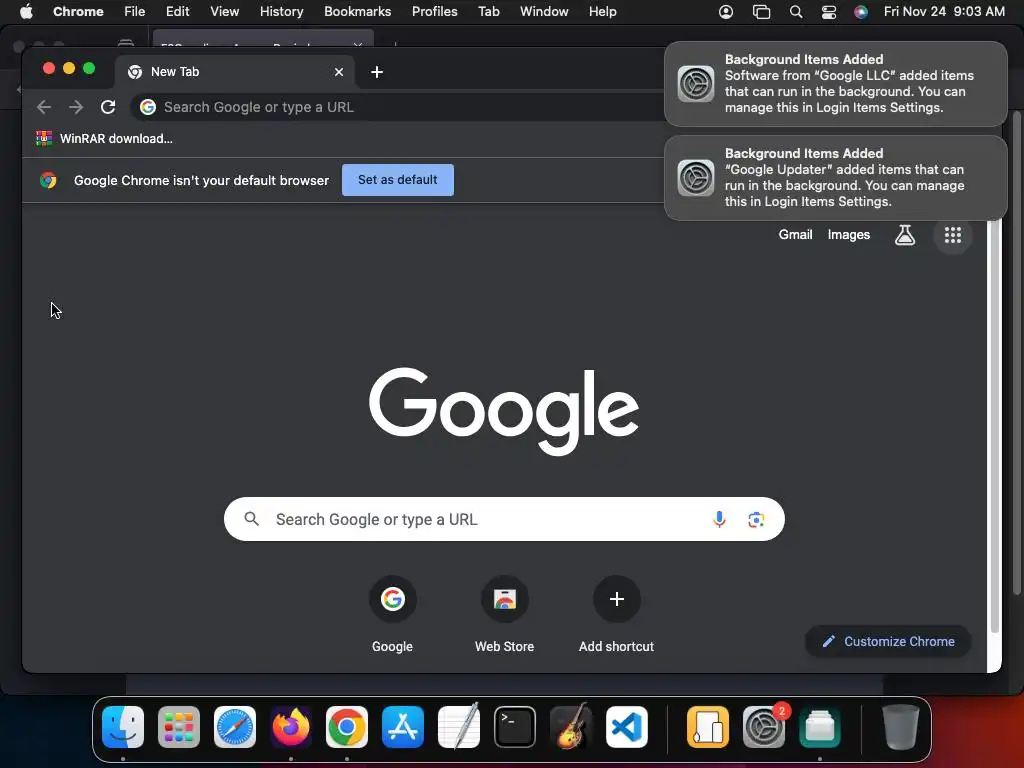Open Siri from the menu bar

(861, 12)
